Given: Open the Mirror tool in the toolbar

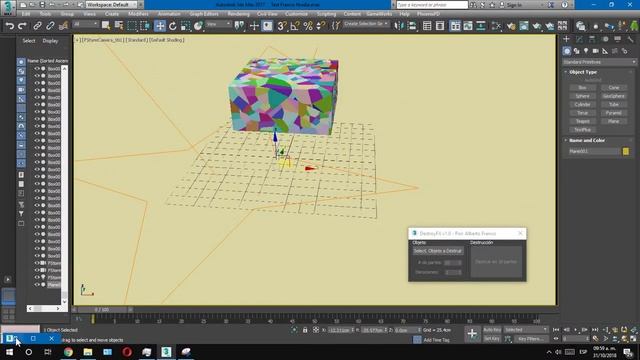Looking at the screenshot, I should coord(399,26).
